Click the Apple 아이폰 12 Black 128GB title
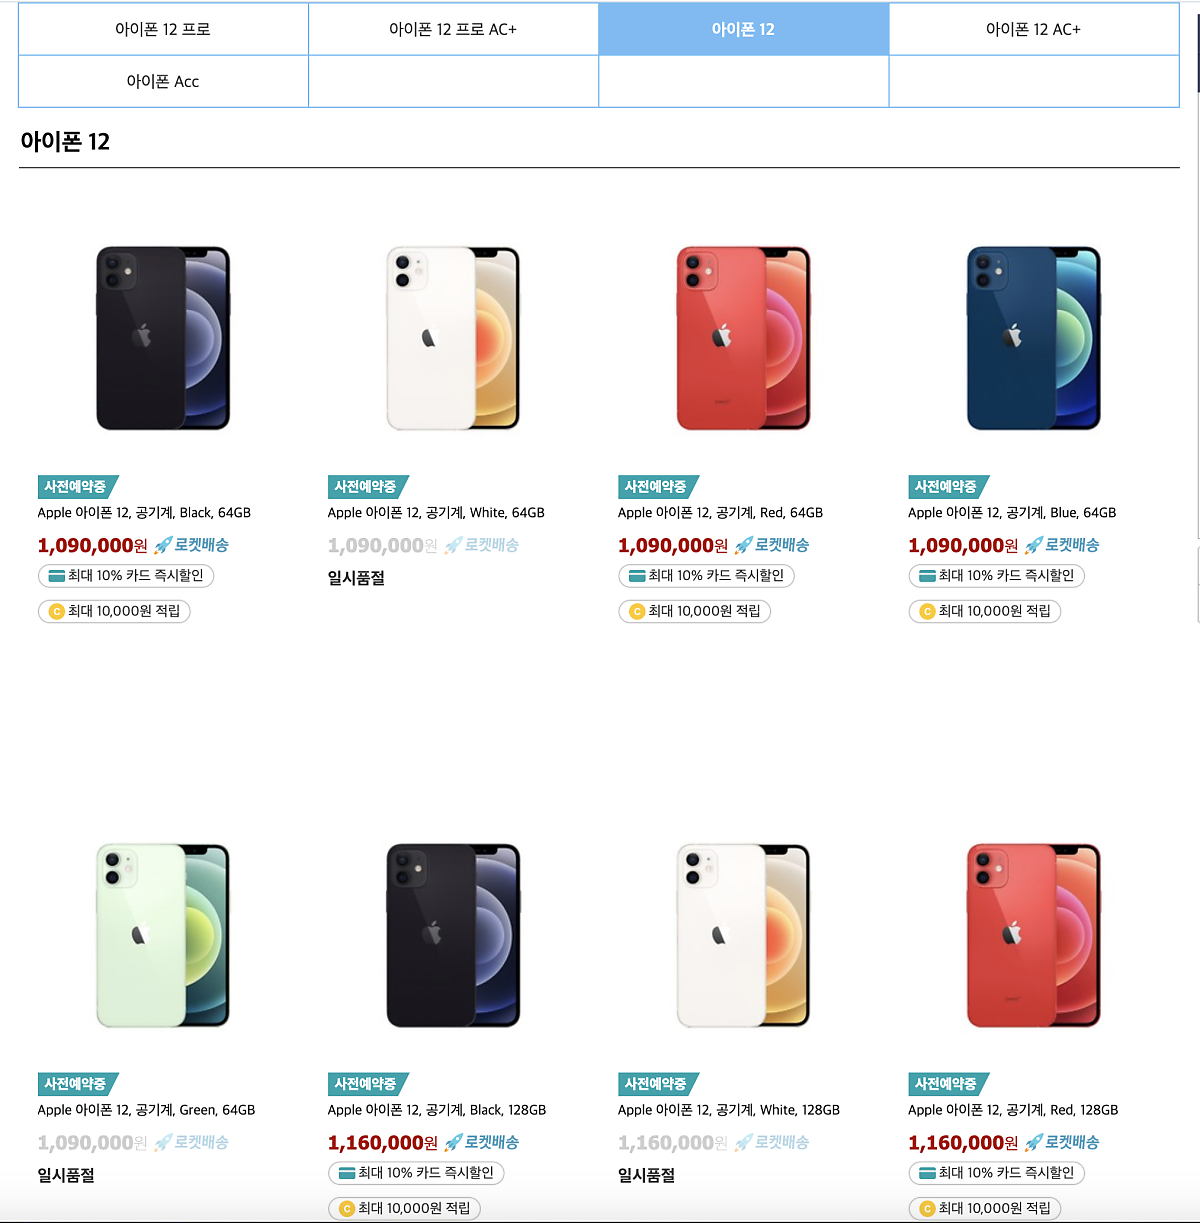The width and height of the screenshot is (1200, 1223). (437, 1109)
